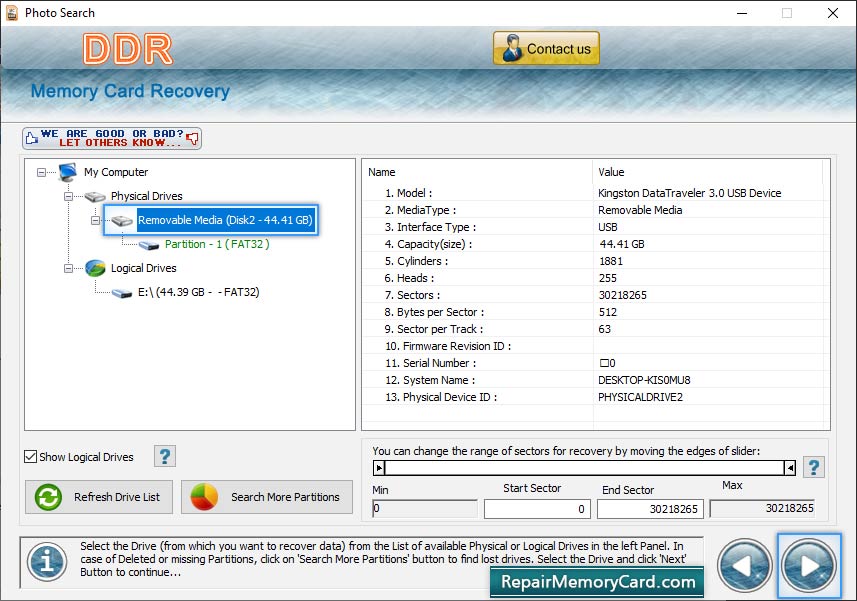
Task: Click the 'DESKTOP-KIS0MU8' value
Action: click(x=644, y=380)
